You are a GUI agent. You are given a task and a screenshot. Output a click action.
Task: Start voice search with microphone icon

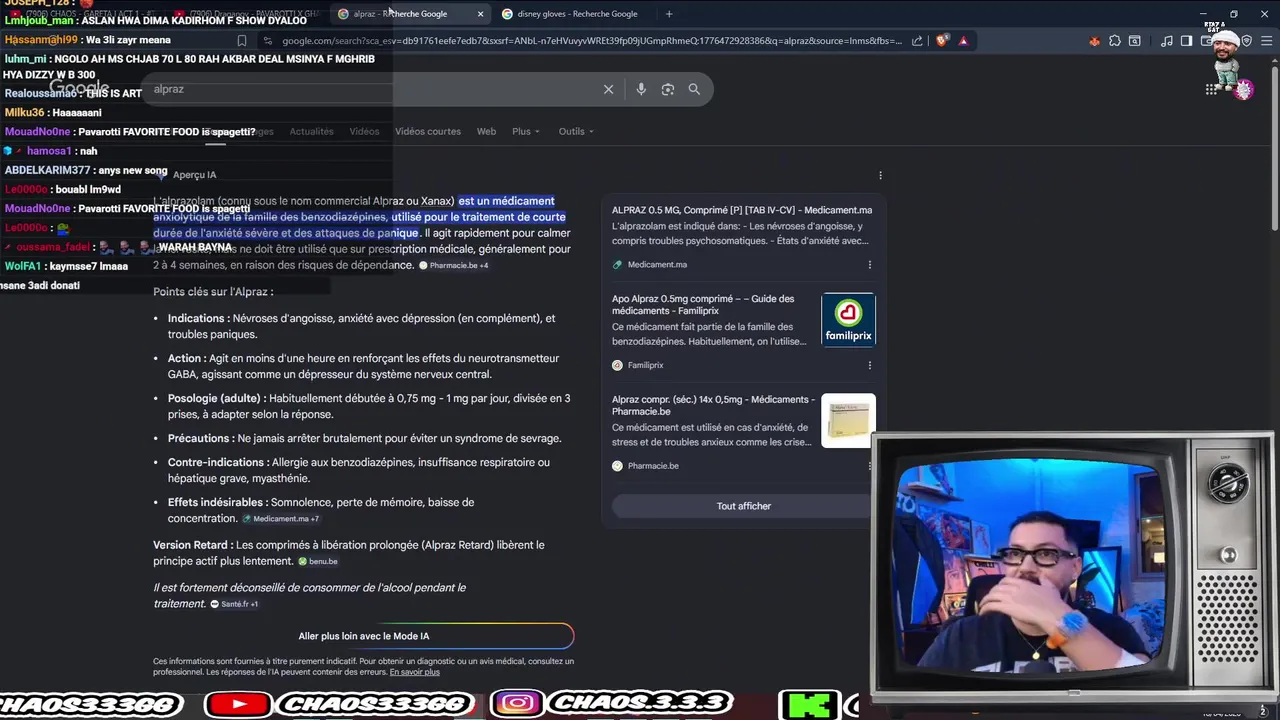(641, 89)
